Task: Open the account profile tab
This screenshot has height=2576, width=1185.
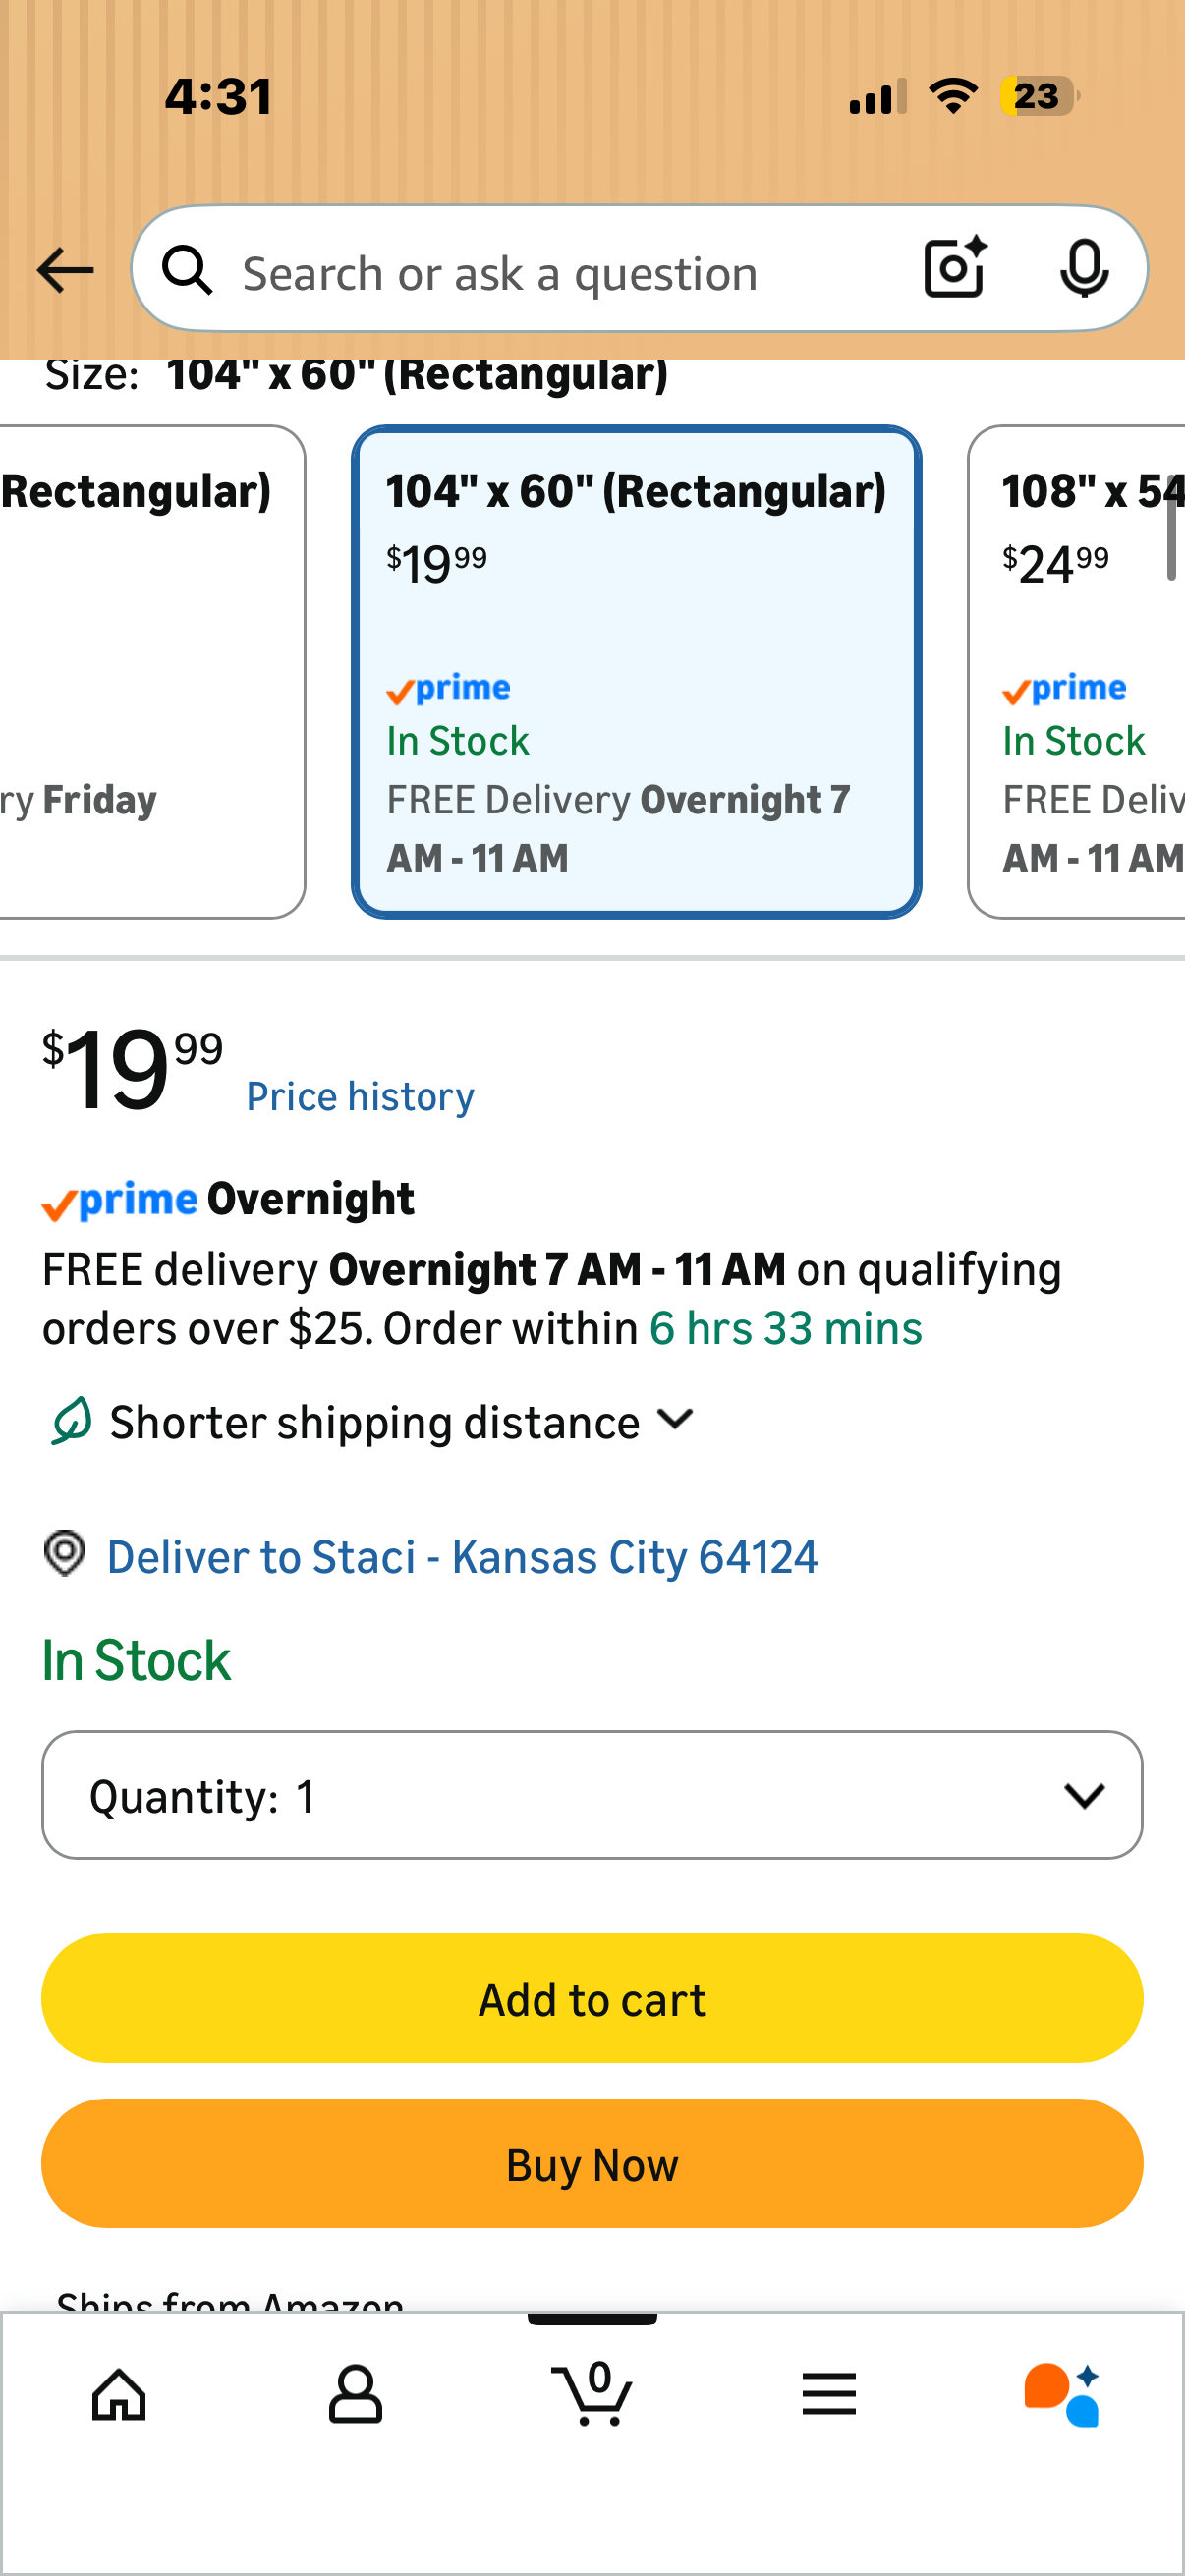Action: [x=355, y=2395]
